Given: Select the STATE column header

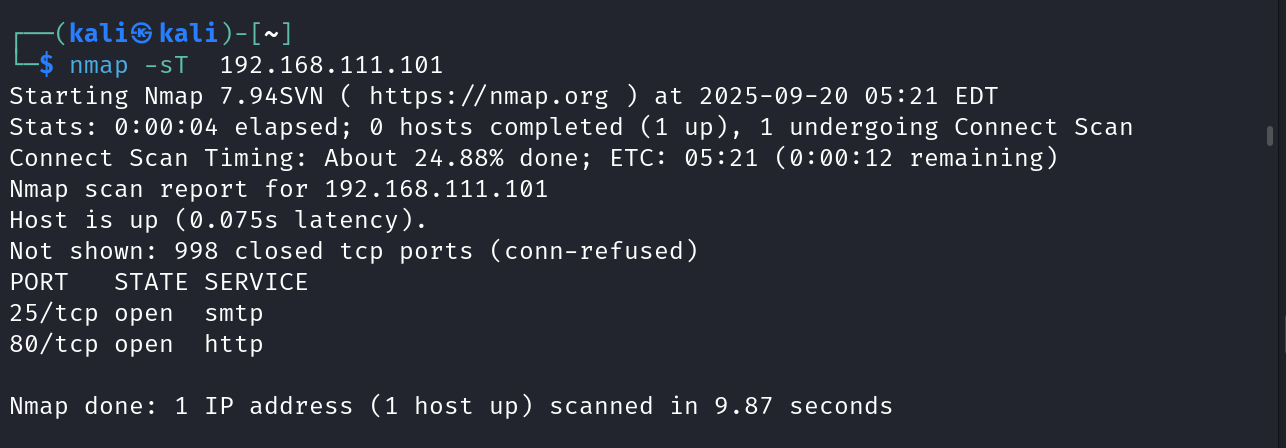Looking at the screenshot, I should (x=151, y=282).
